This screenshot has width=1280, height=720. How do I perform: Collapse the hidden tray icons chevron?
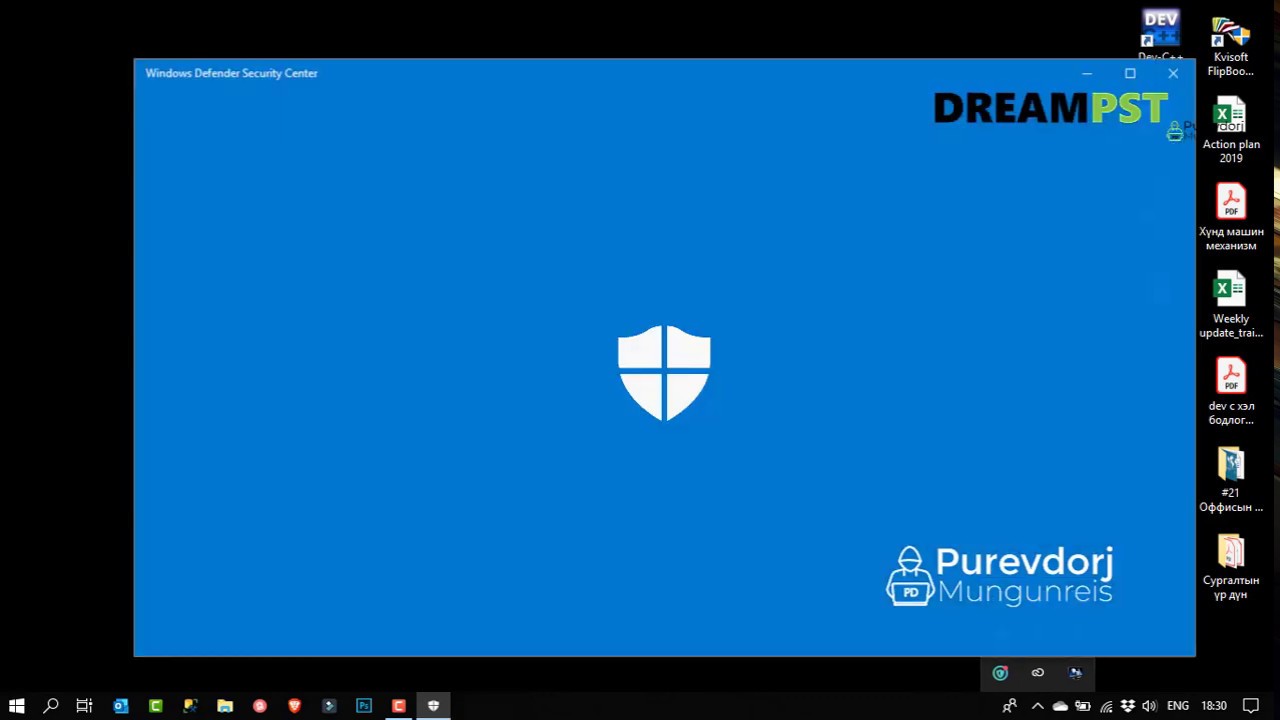point(1038,706)
